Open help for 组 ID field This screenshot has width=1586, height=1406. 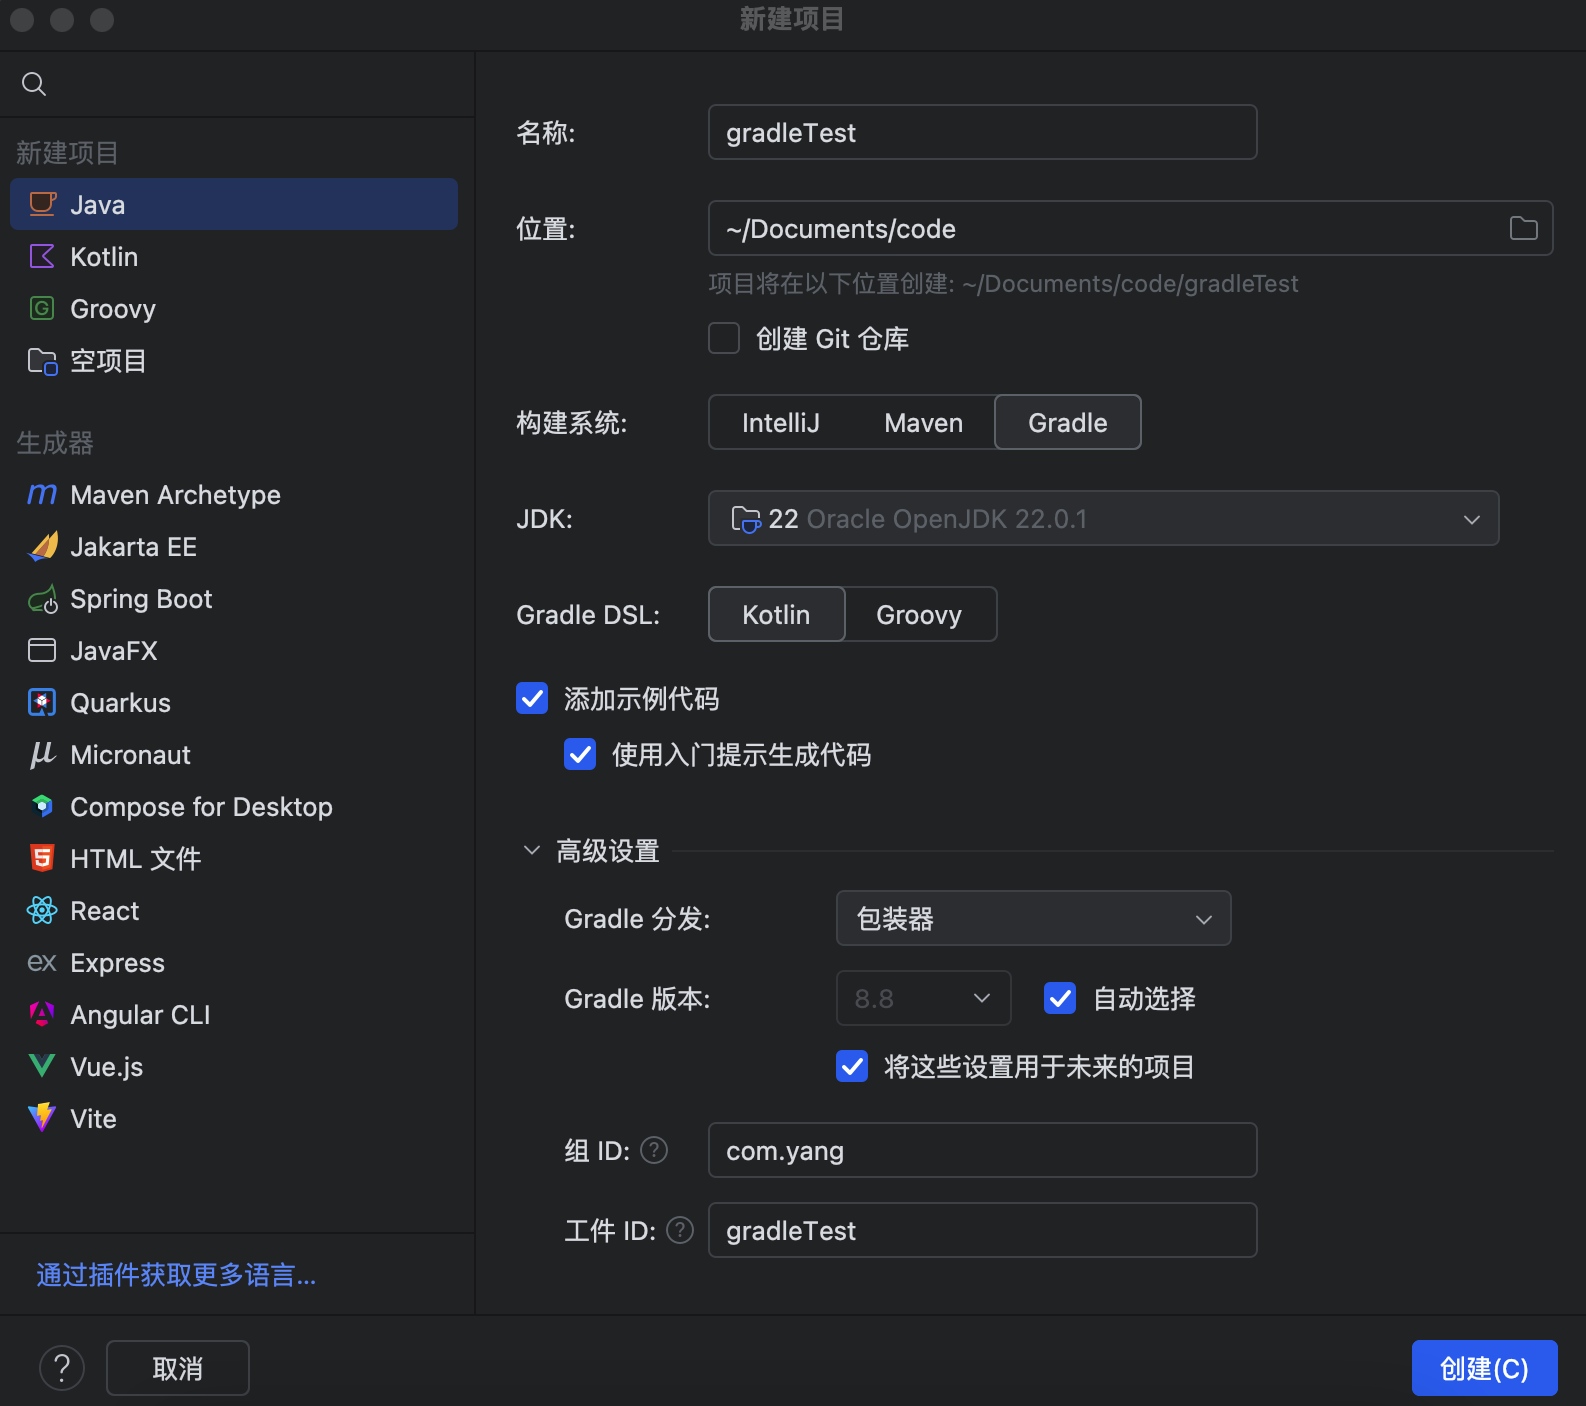click(x=654, y=1150)
